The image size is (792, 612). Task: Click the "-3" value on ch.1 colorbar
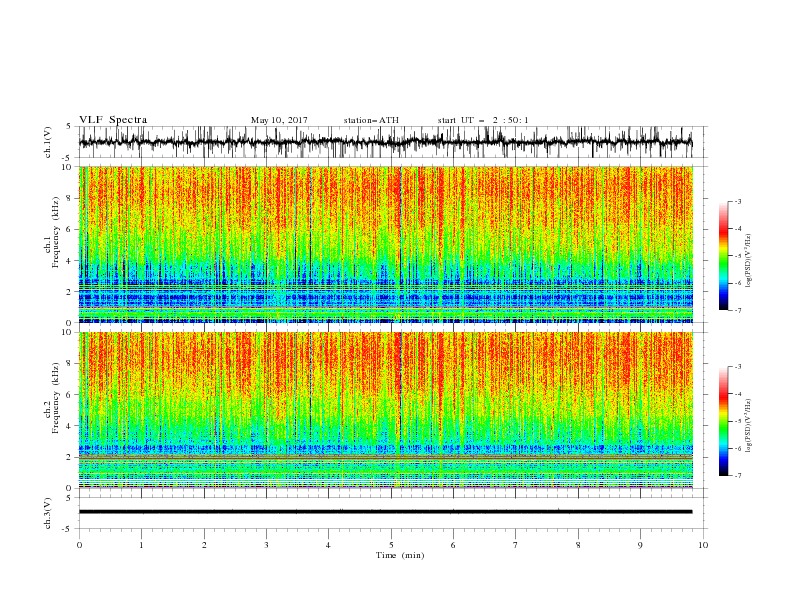(x=737, y=201)
